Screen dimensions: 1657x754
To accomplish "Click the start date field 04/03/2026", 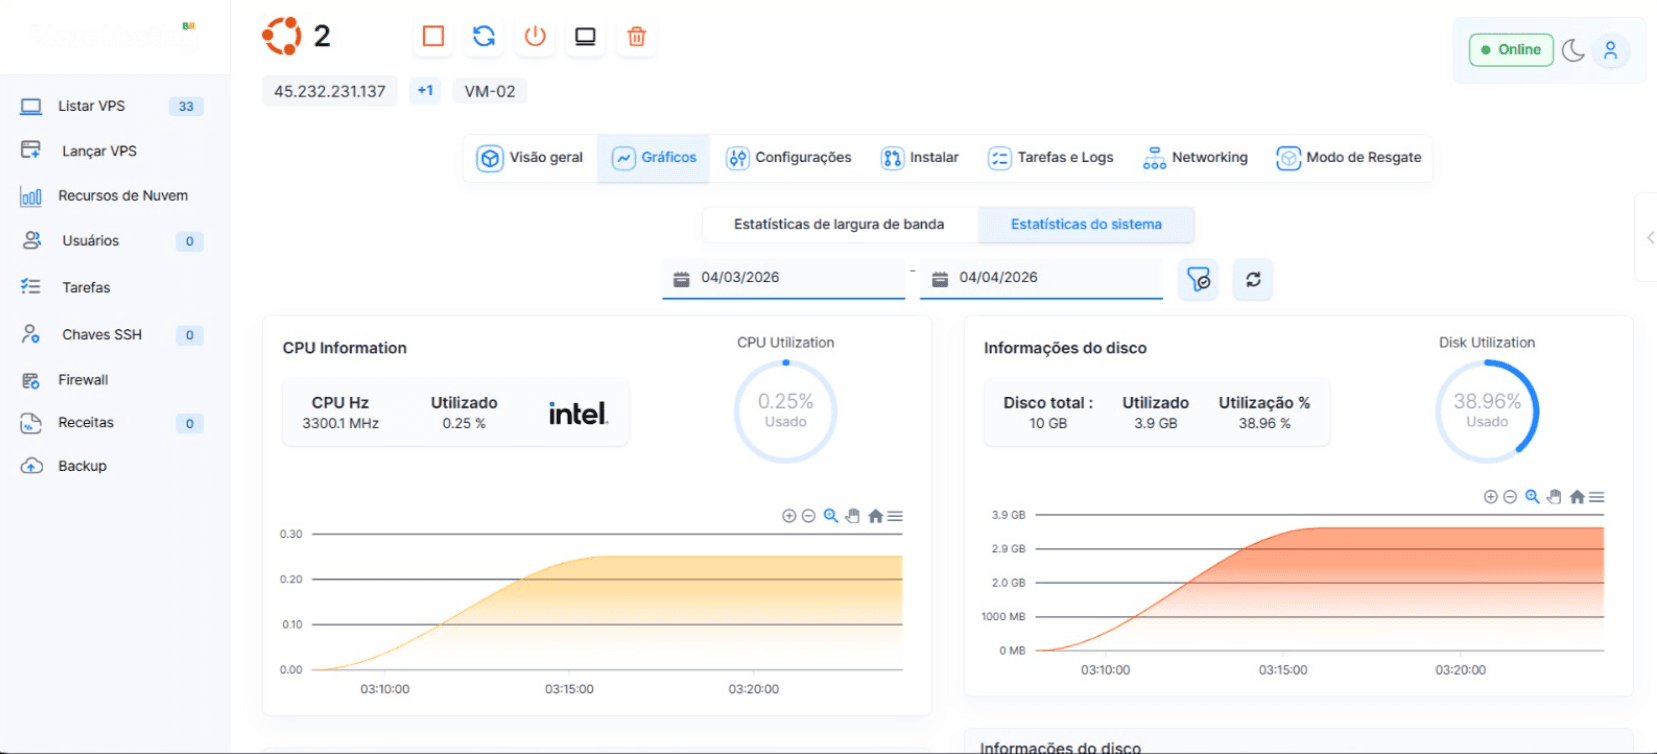I will tap(784, 278).
